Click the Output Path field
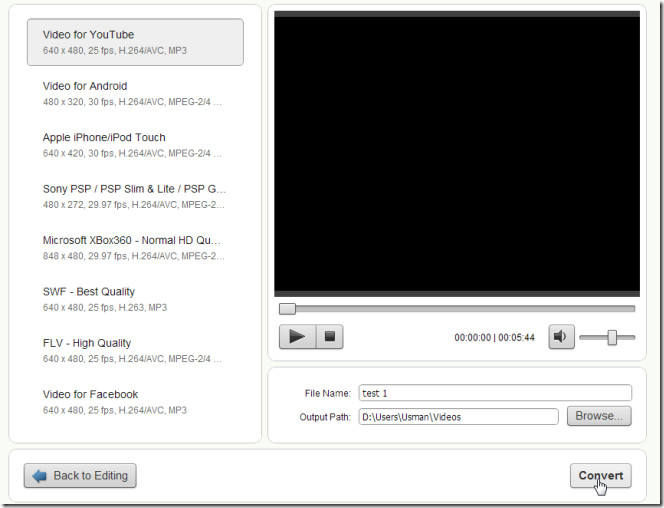Image resolution: width=664 pixels, height=508 pixels. click(x=458, y=417)
